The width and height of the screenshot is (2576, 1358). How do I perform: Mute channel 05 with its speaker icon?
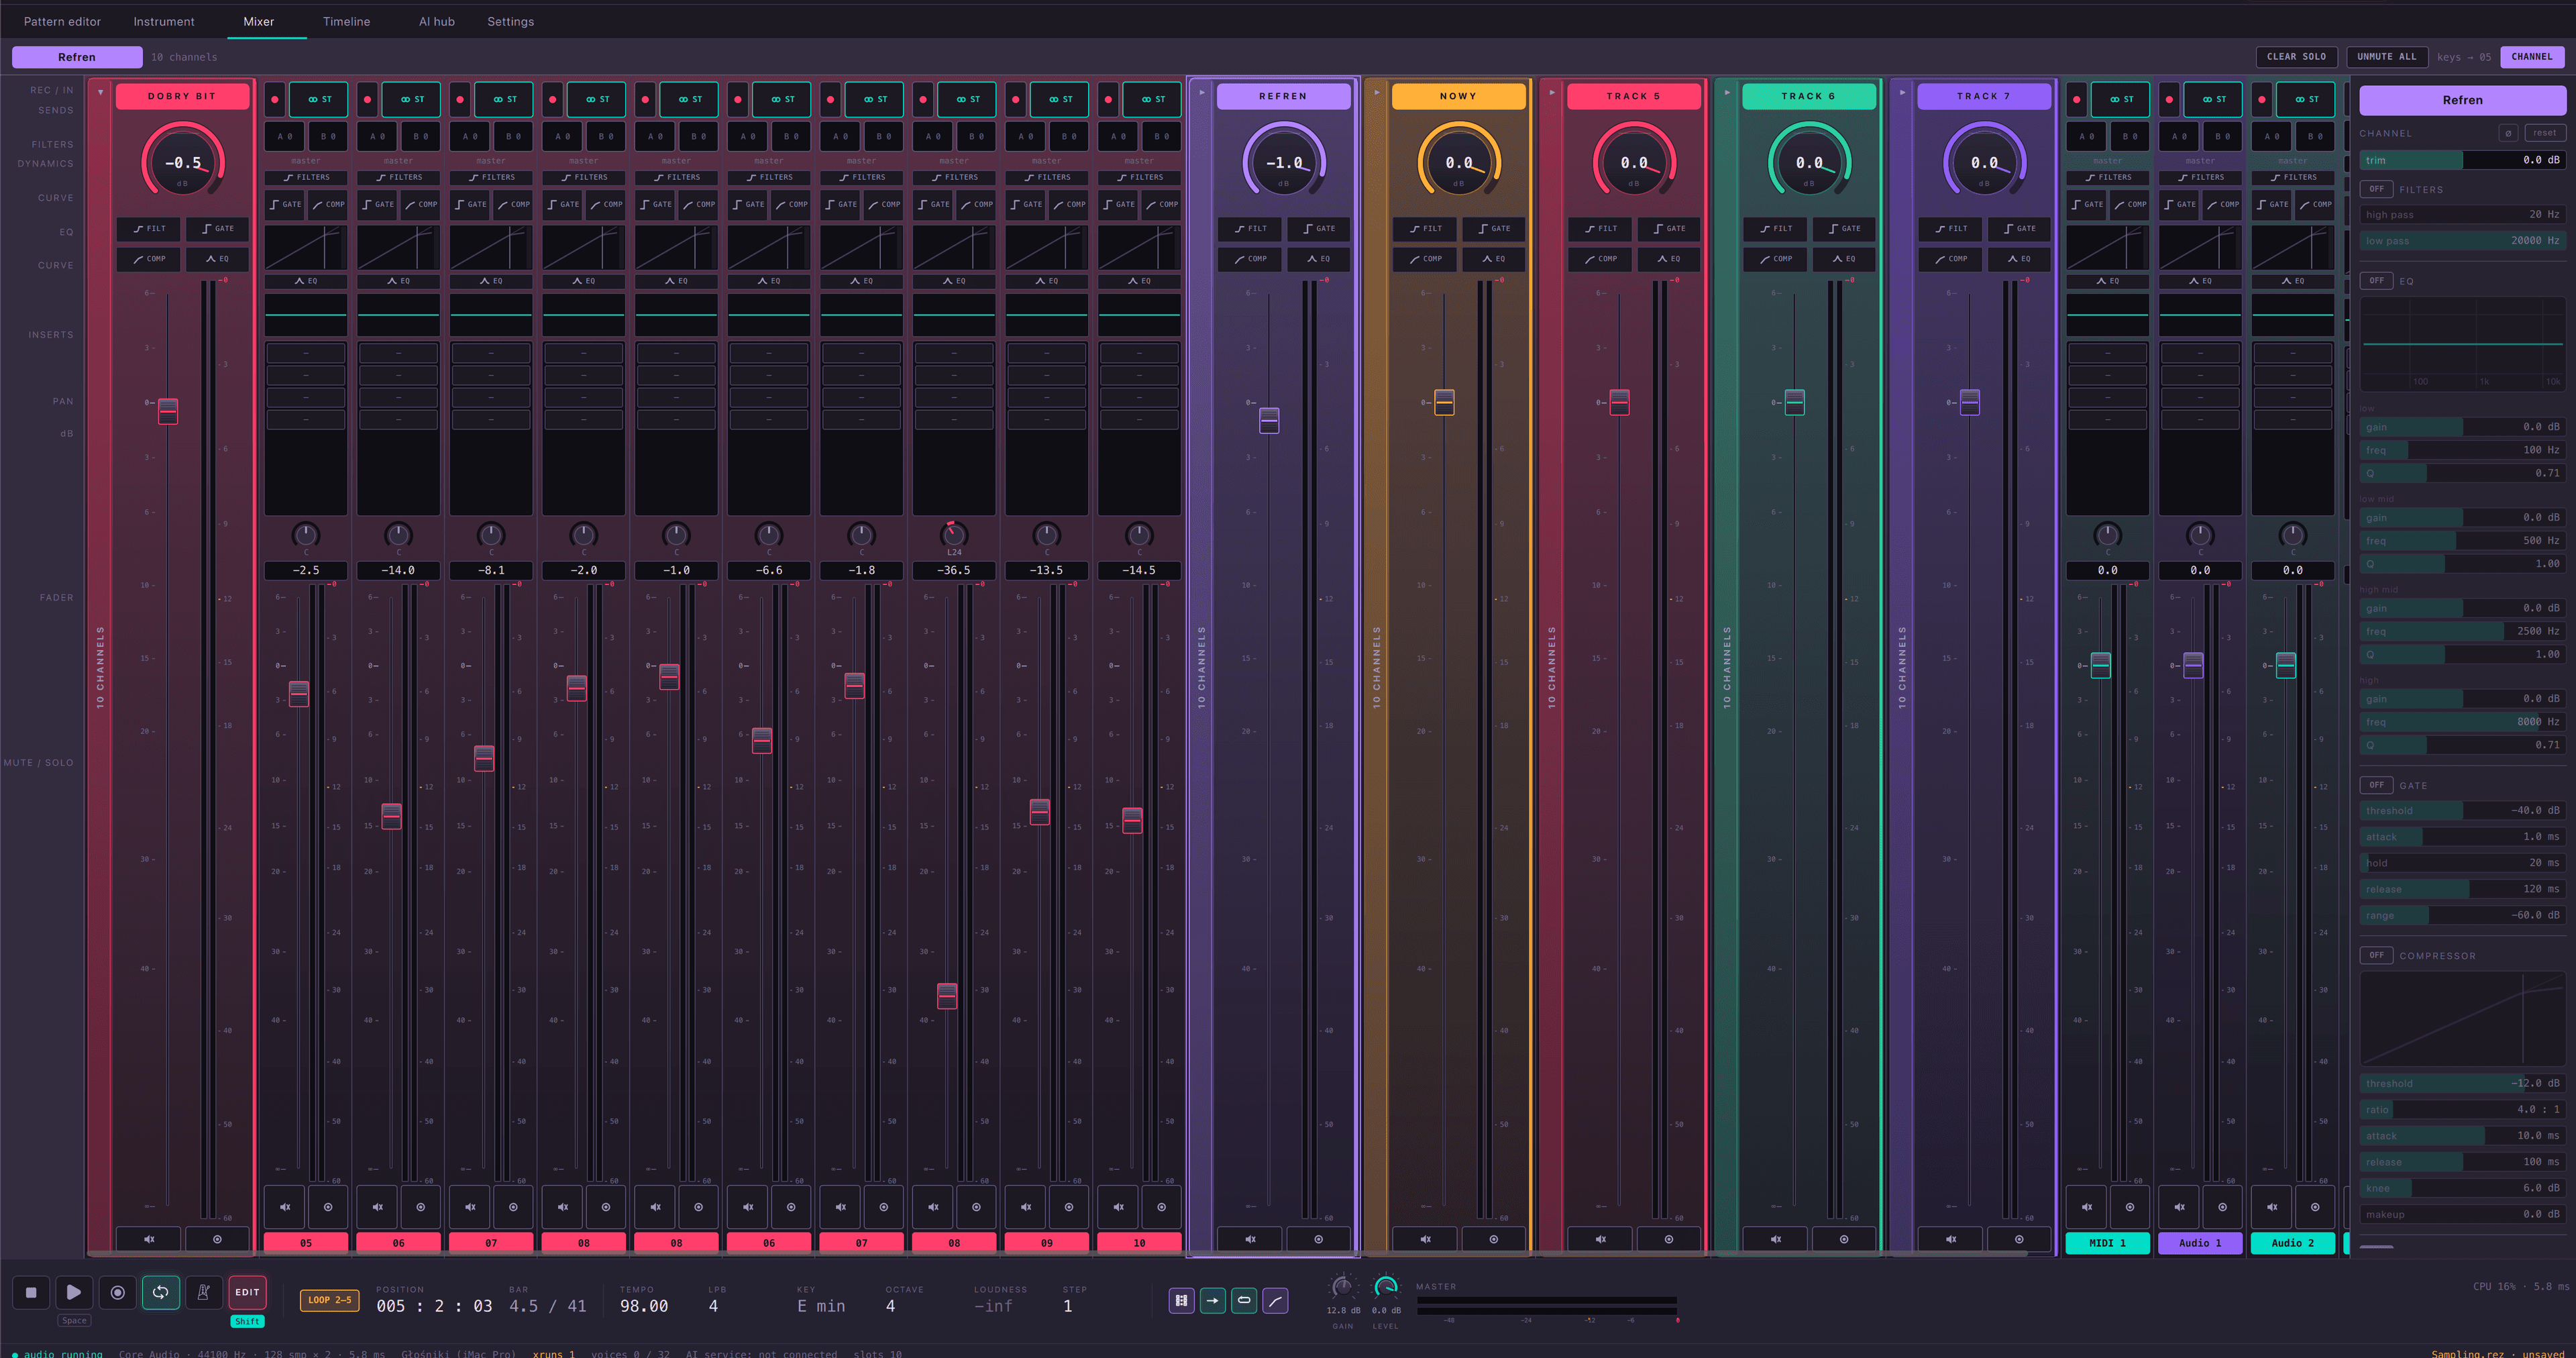point(285,1207)
